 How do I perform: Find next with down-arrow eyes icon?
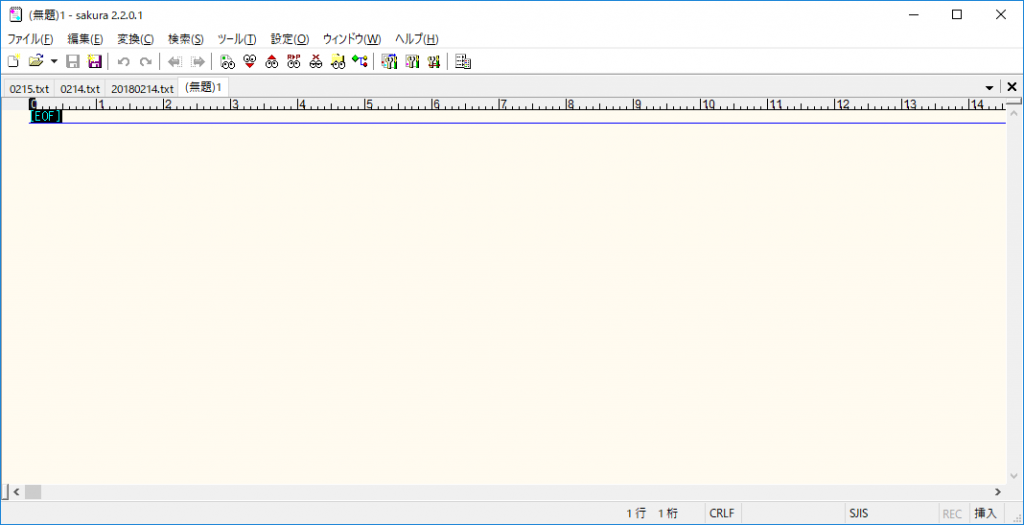coord(249,62)
